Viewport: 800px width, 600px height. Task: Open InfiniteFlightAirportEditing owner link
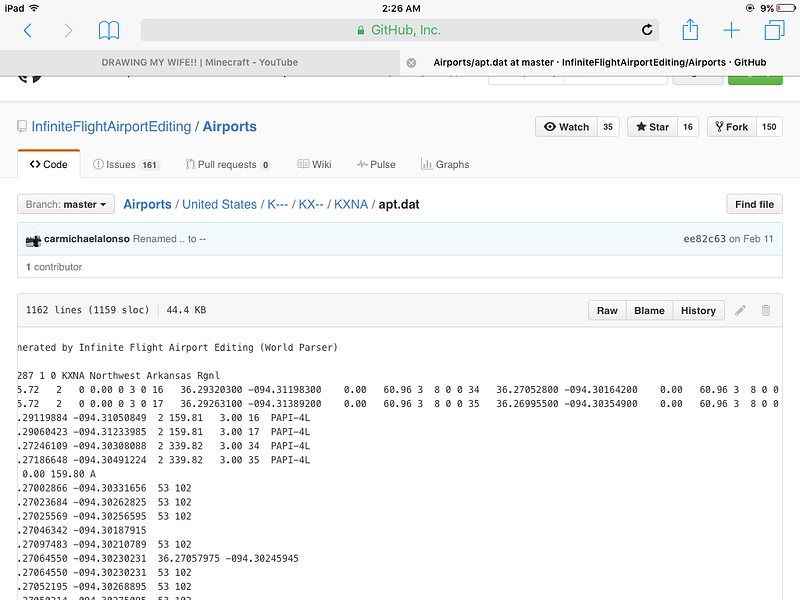(x=111, y=127)
